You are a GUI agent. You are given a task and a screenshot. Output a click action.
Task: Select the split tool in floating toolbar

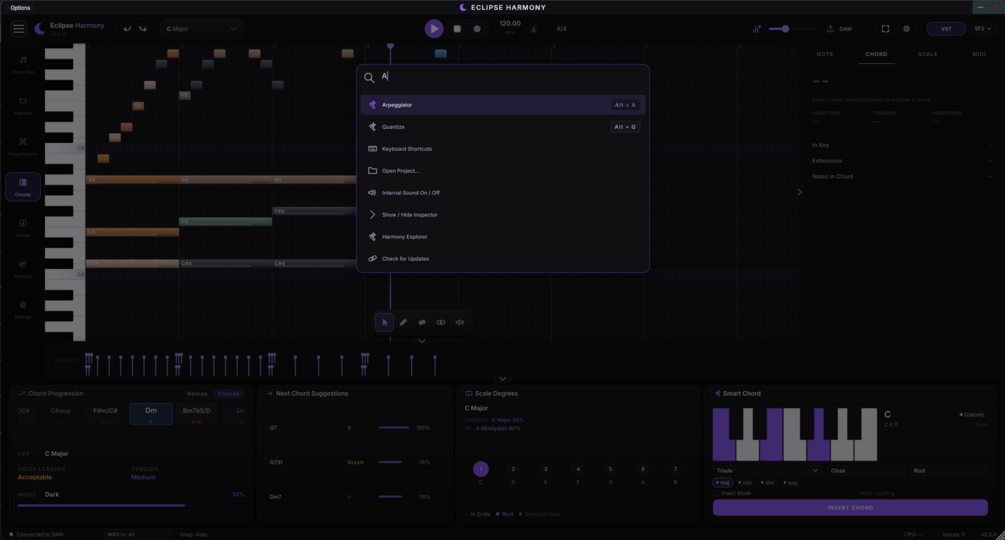[441, 322]
